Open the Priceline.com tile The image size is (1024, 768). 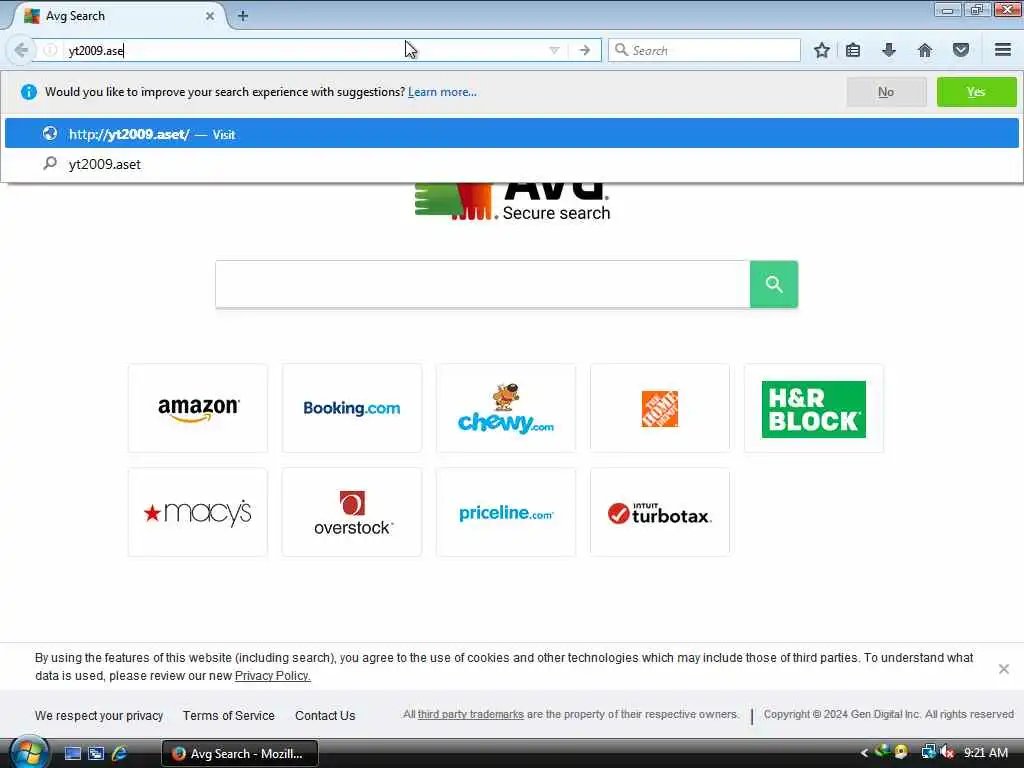[506, 512]
